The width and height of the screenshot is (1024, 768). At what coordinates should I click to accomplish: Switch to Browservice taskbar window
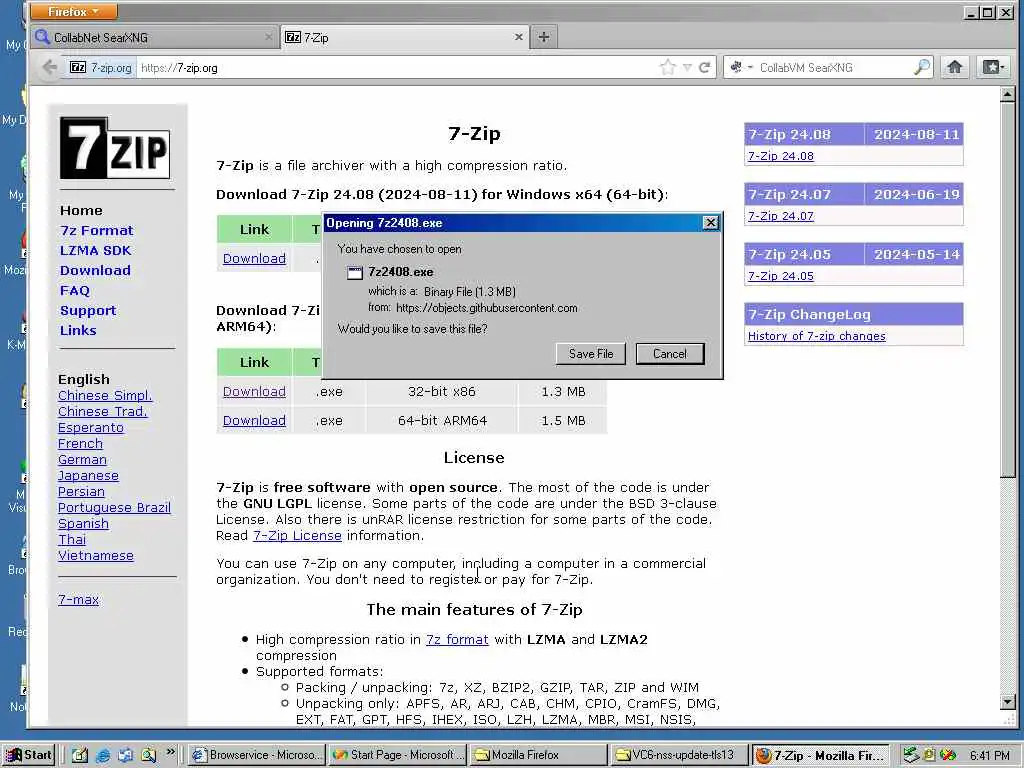(257, 755)
